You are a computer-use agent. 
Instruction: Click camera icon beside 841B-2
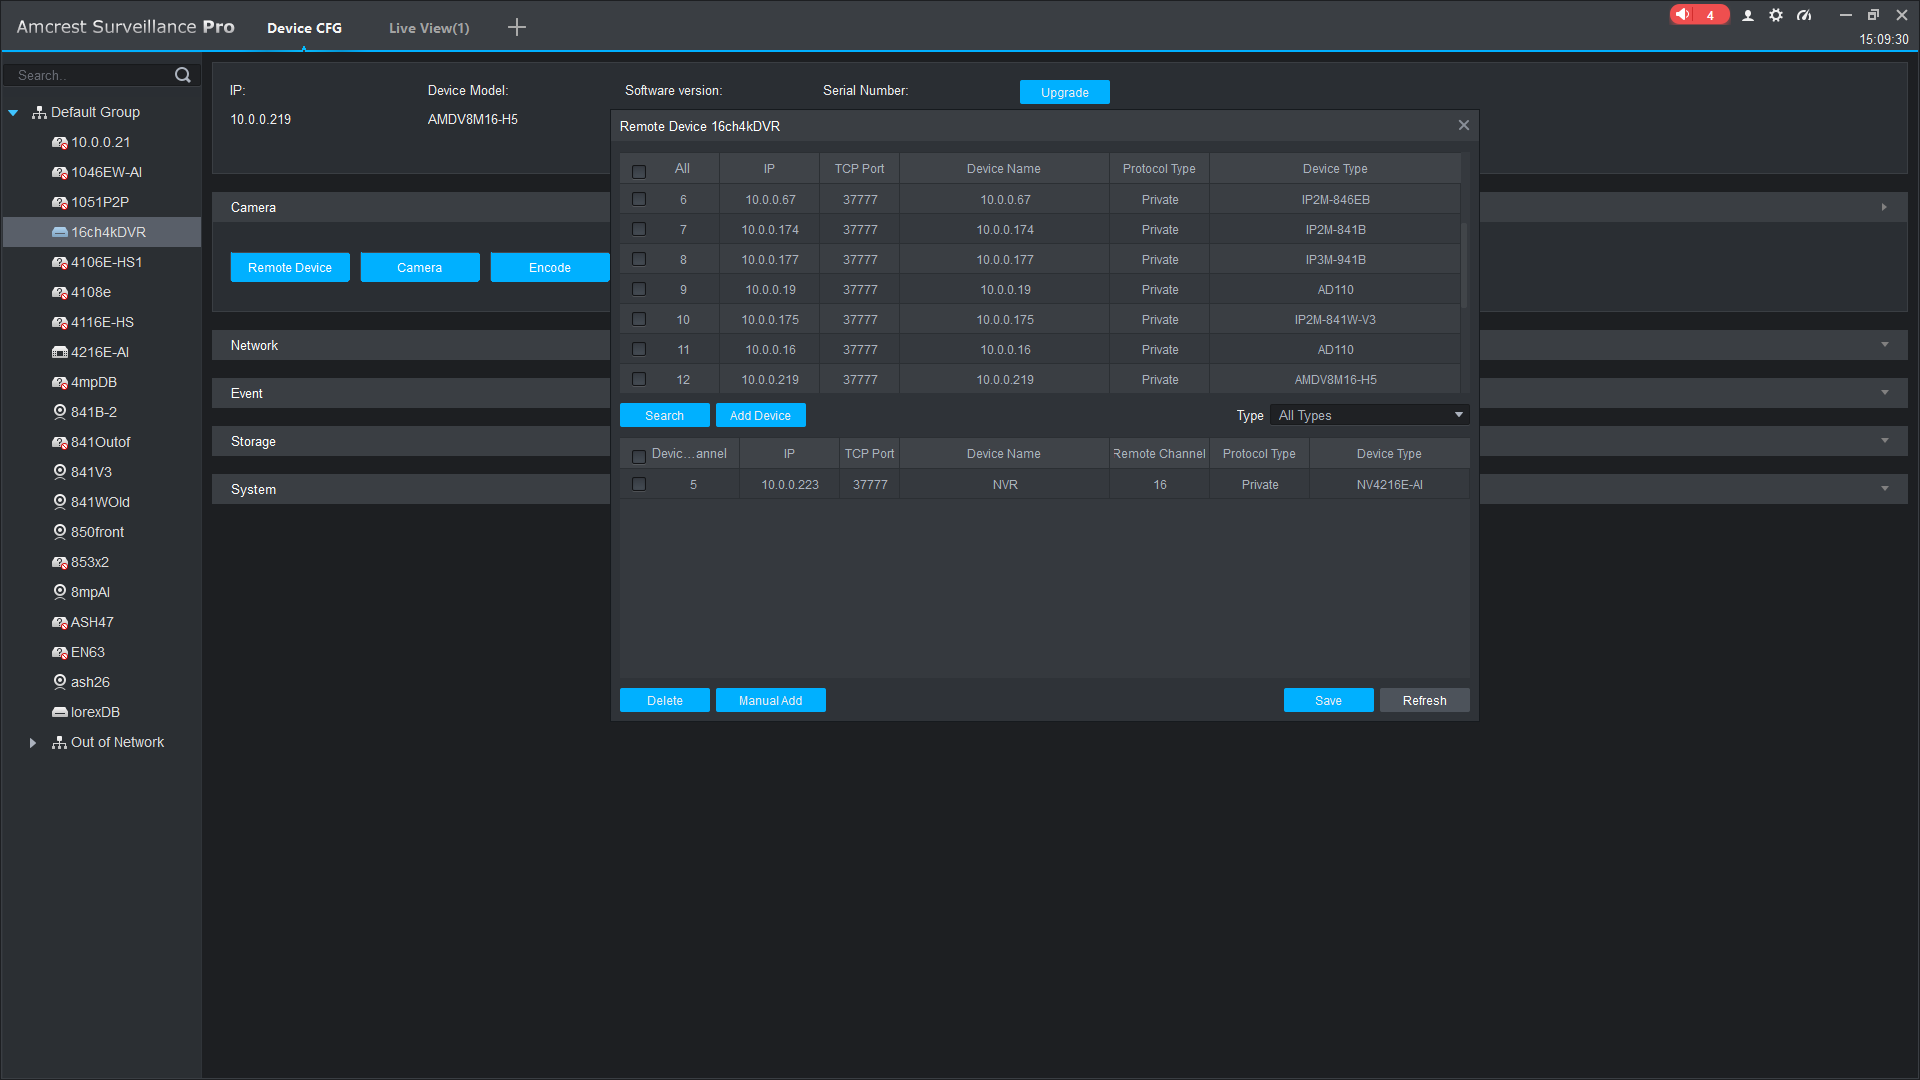pyautogui.click(x=60, y=412)
